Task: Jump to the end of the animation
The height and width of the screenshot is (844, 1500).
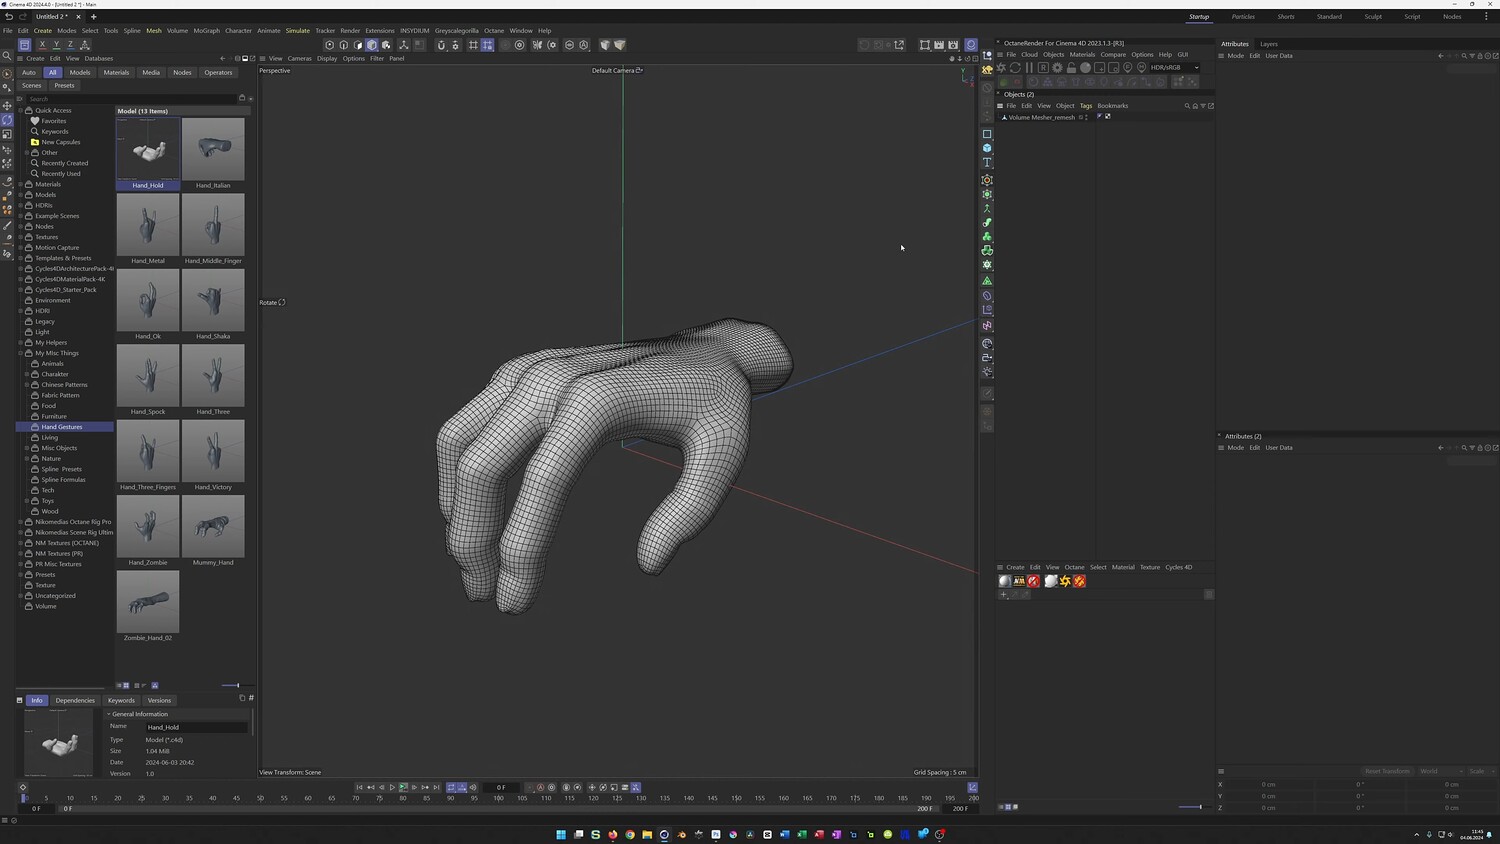Action: click(436, 788)
